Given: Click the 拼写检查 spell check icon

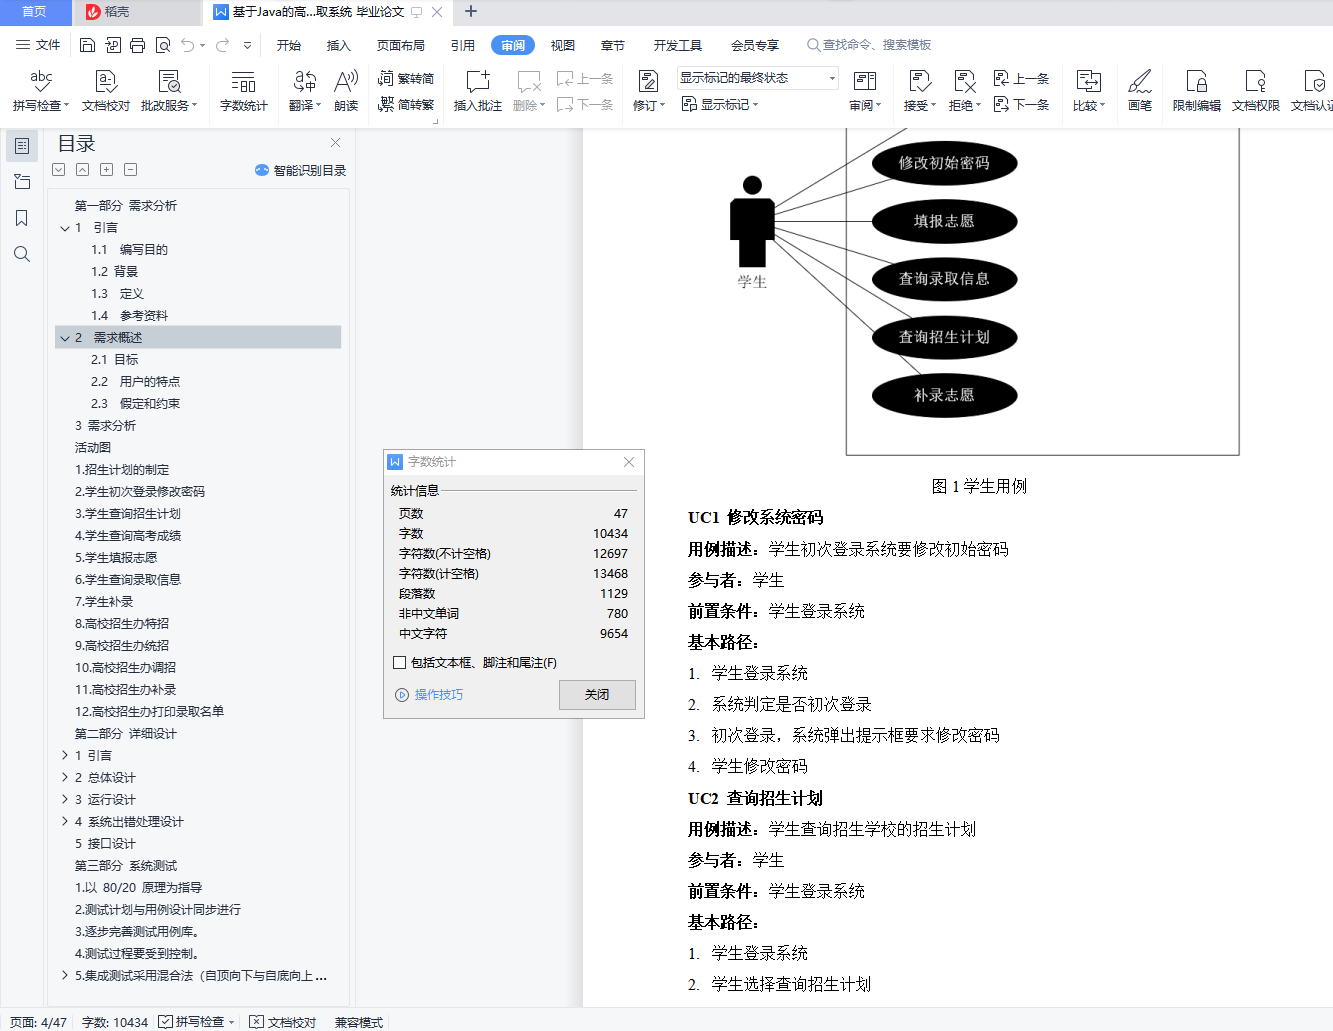Looking at the screenshot, I should coord(41,81).
